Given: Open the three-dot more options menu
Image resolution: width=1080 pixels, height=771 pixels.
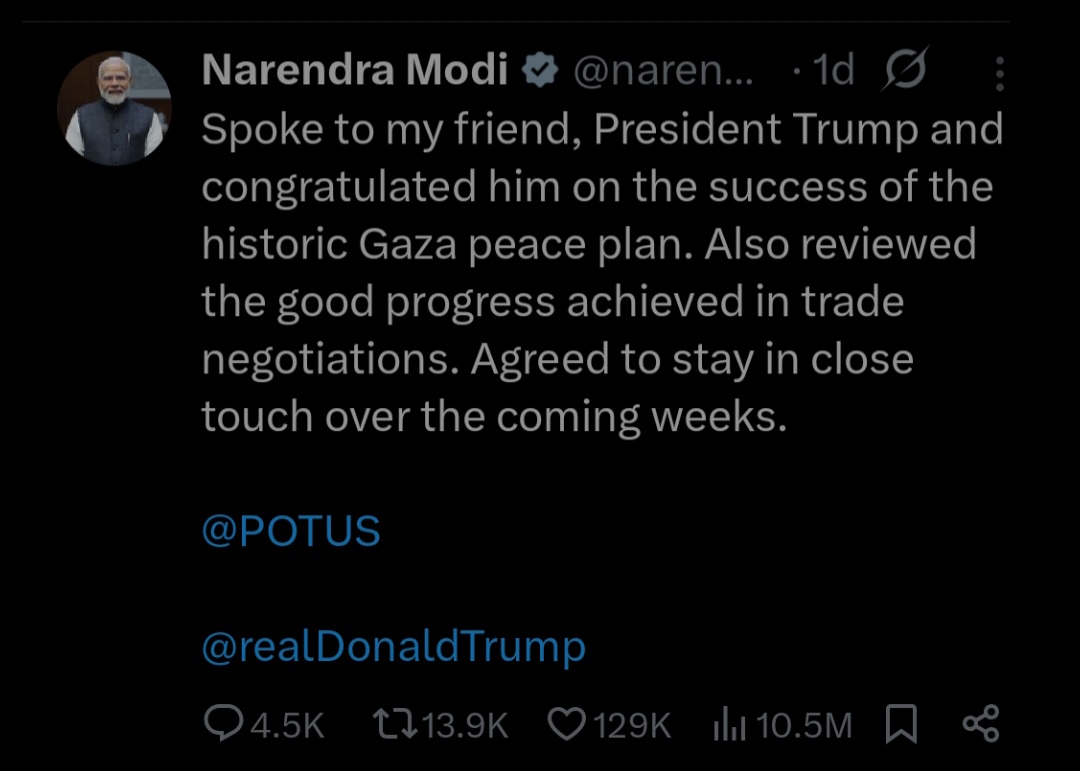Looking at the screenshot, I should [1000, 73].
